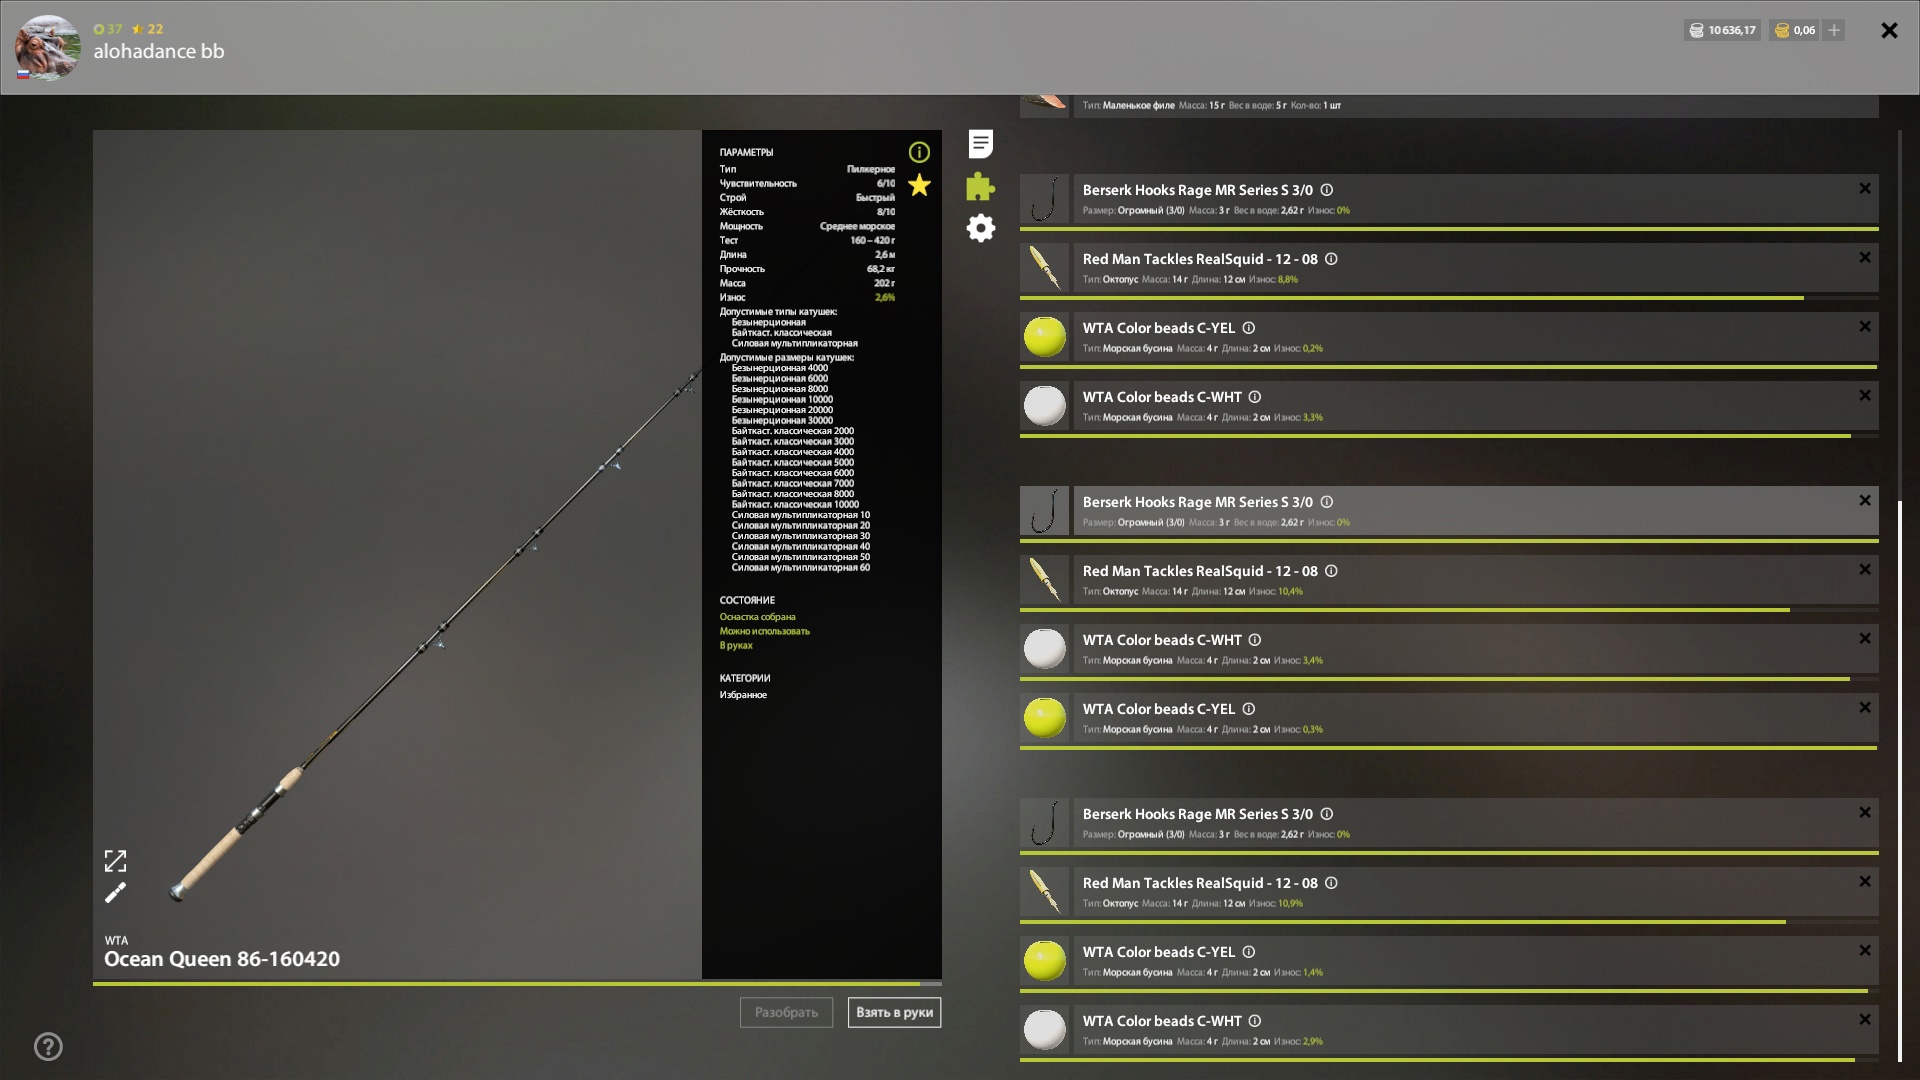
Task: Remove the C-WHT bead with 2,9% wear
Action: (1865, 1020)
